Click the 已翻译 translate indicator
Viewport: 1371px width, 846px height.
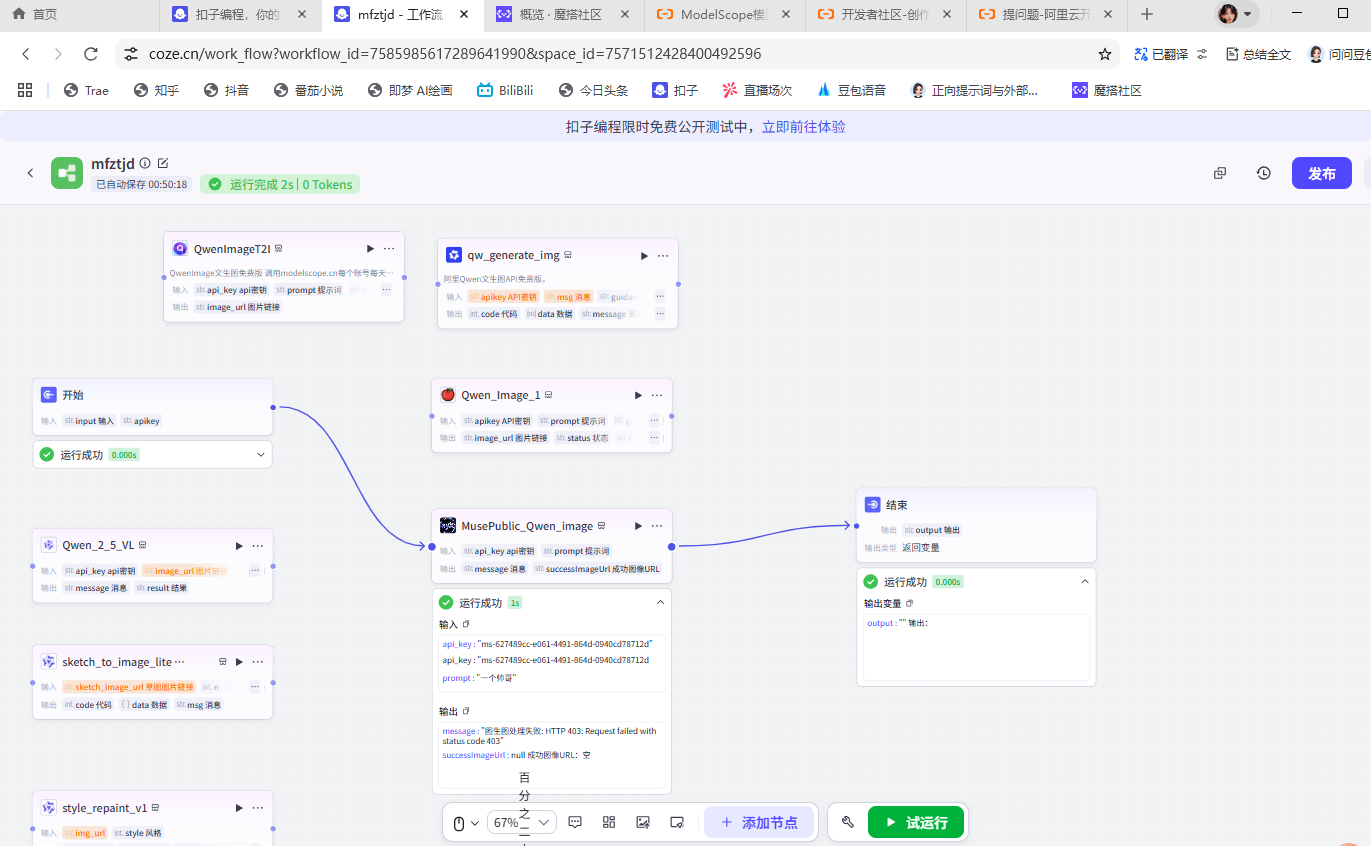(1160, 54)
